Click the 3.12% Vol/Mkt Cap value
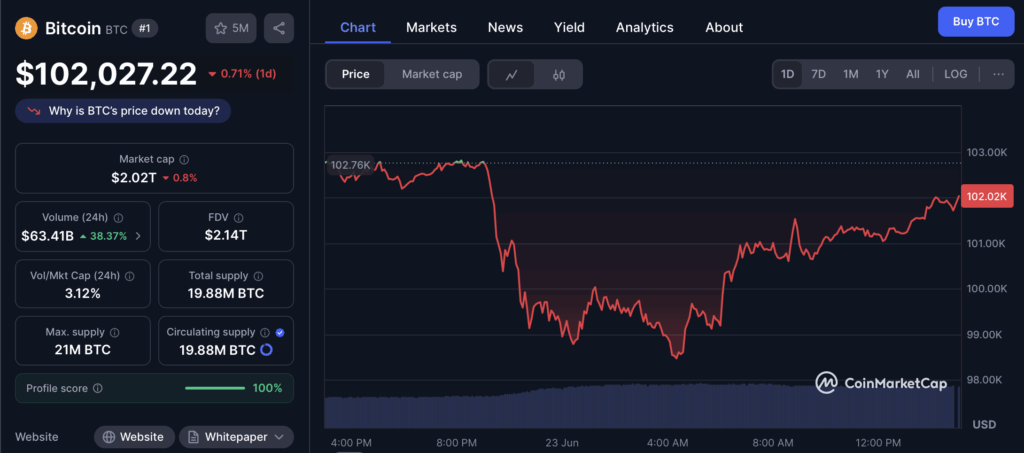This screenshot has width=1024, height=453. click(82, 293)
